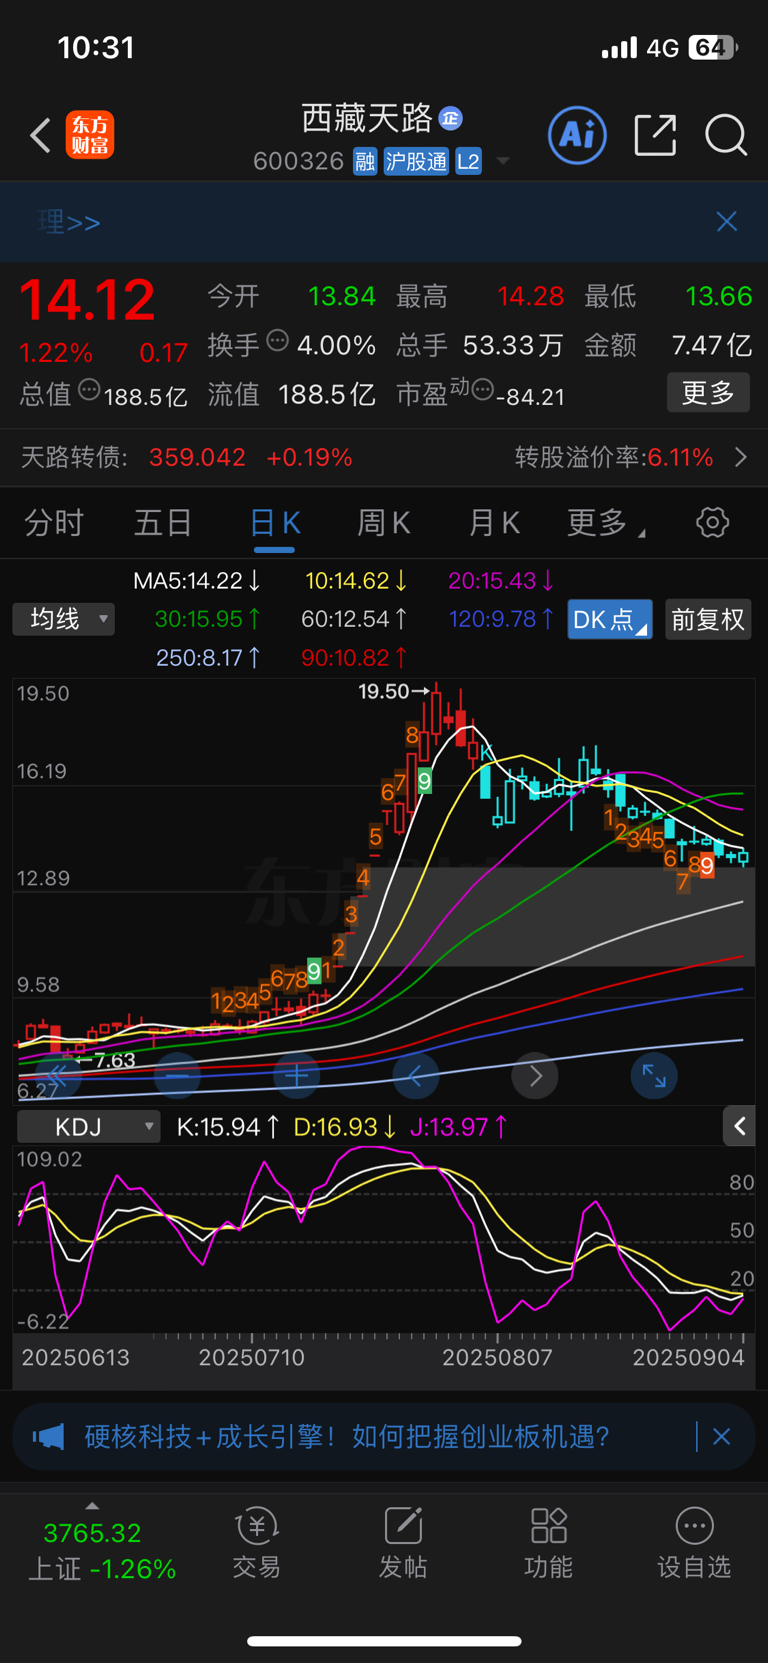The height and width of the screenshot is (1663, 768).
Task: Tap the L2 level badge
Action: 468,161
